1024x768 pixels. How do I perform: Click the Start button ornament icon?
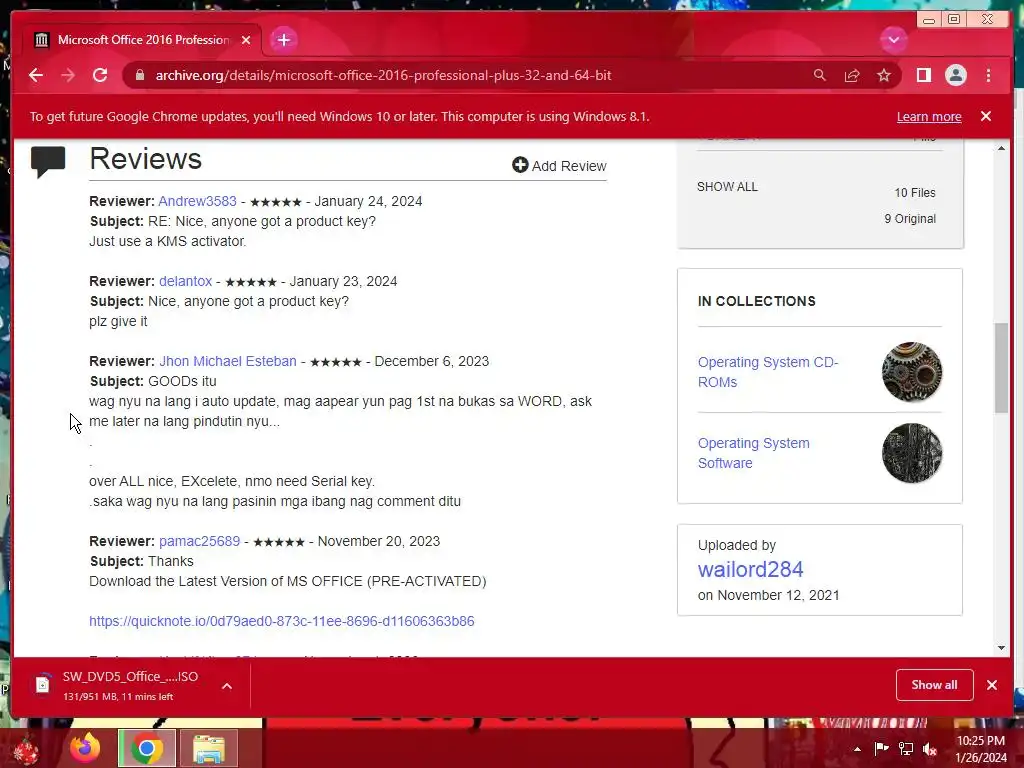point(26,749)
